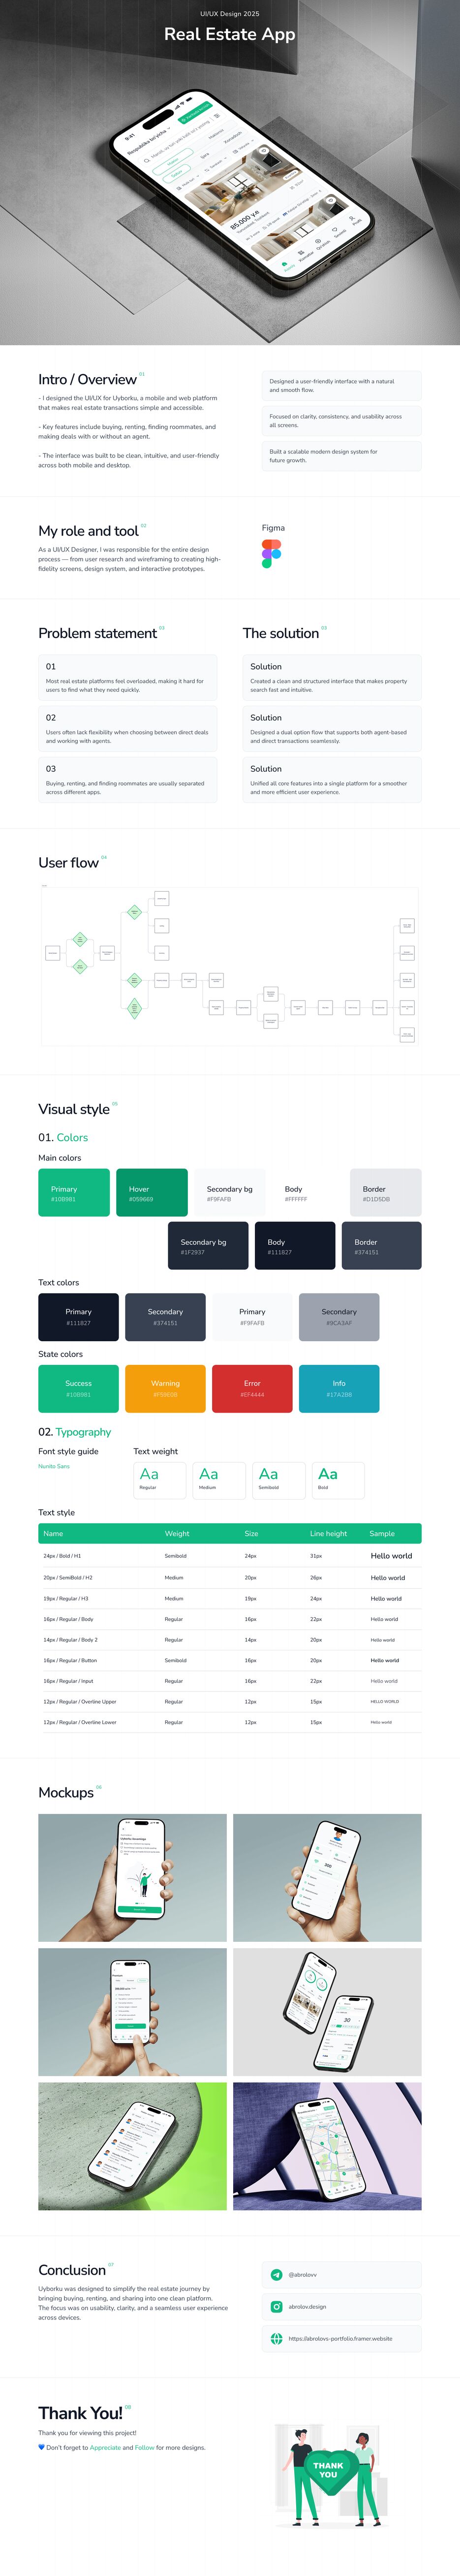Click the blue heart emoji before "Don't forget"
Image resolution: width=460 pixels, height=2576 pixels.
click(x=41, y=2447)
